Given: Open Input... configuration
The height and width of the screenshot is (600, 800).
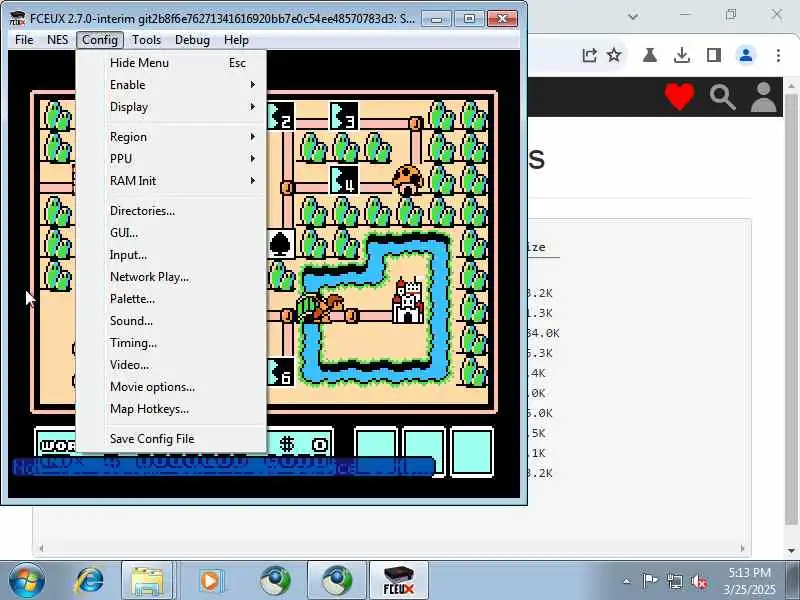Looking at the screenshot, I should click(x=171, y=255).
